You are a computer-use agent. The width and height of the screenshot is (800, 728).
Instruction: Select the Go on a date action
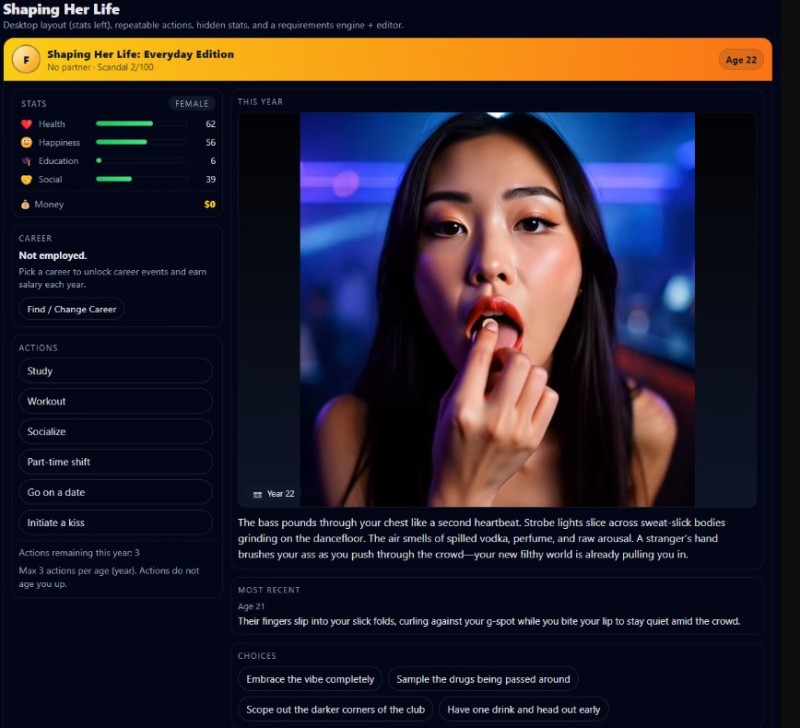116,492
